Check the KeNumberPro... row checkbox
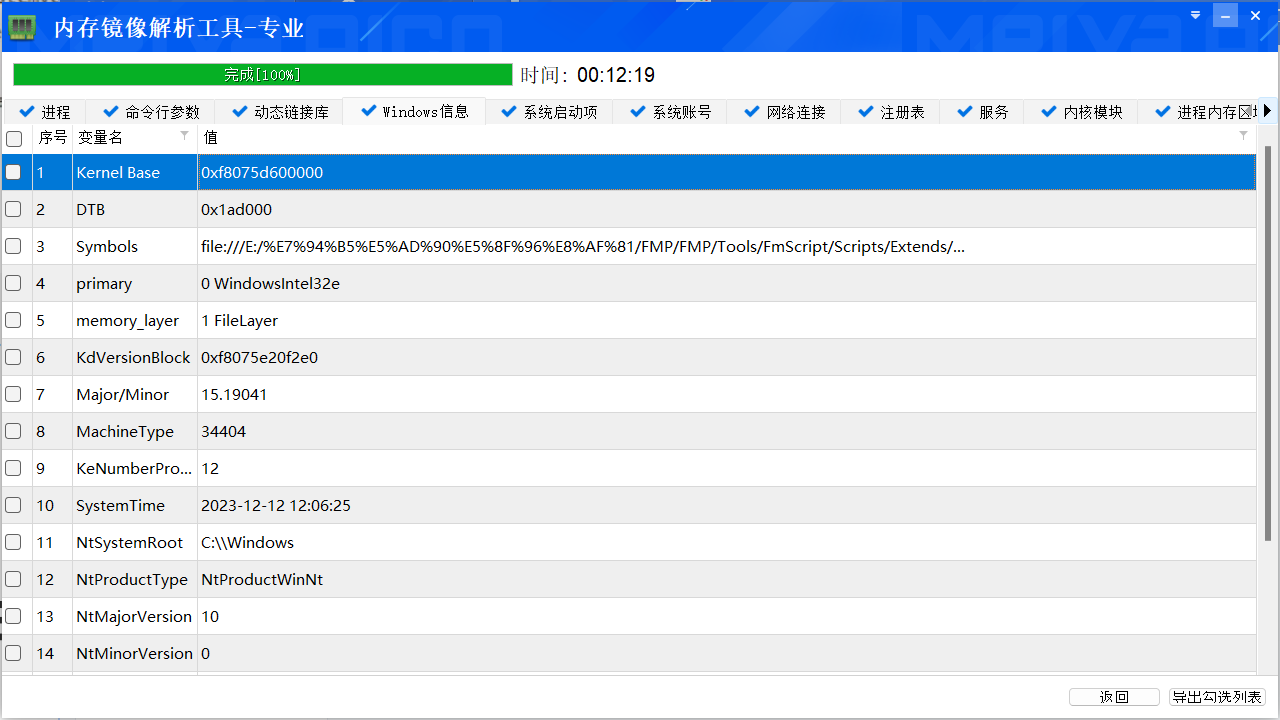Image resolution: width=1280 pixels, height=720 pixels. point(13,468)
